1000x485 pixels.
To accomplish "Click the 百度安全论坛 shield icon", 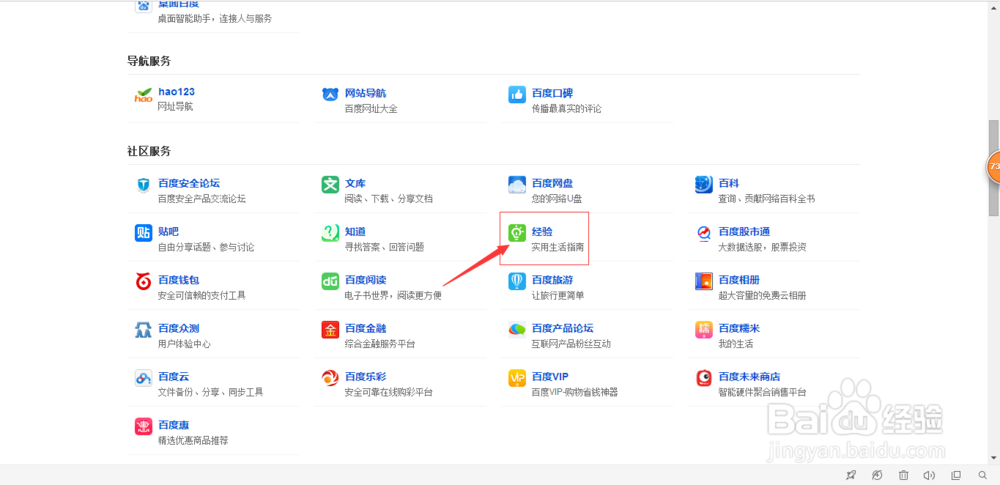I will click(x=143, y=185).
